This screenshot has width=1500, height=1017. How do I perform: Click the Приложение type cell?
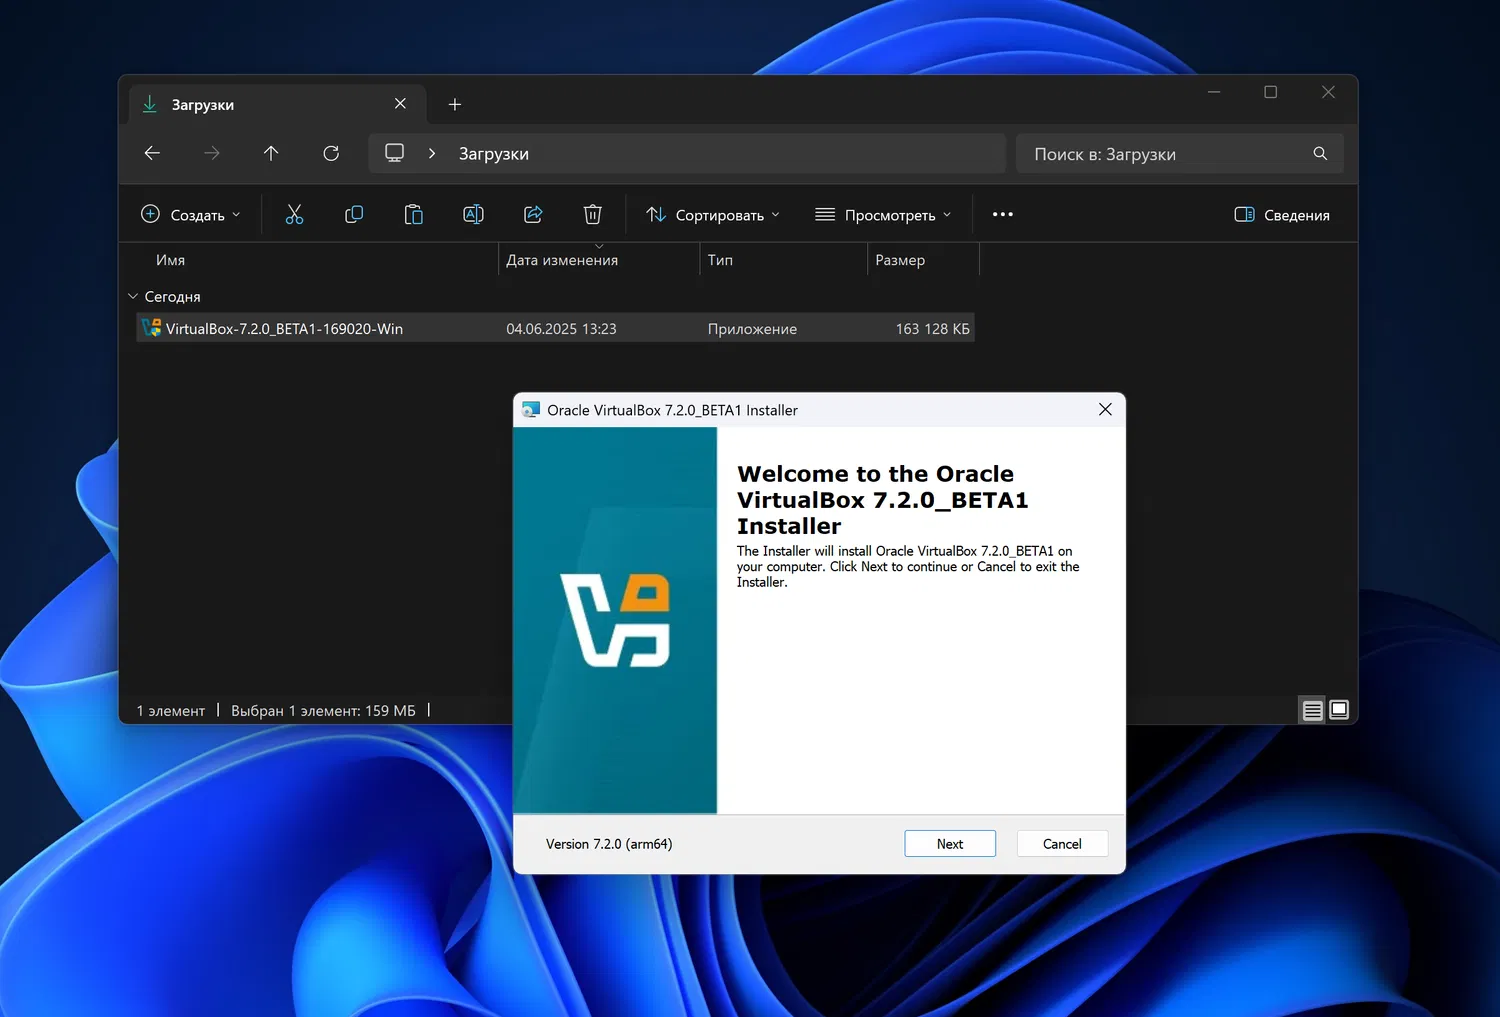tap(752, 329)
